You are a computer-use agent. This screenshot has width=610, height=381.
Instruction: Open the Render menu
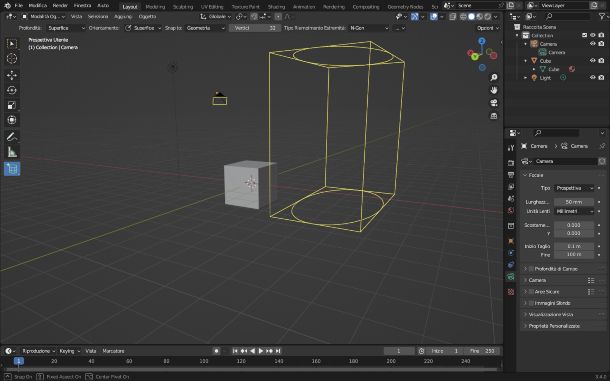[60, 6]
